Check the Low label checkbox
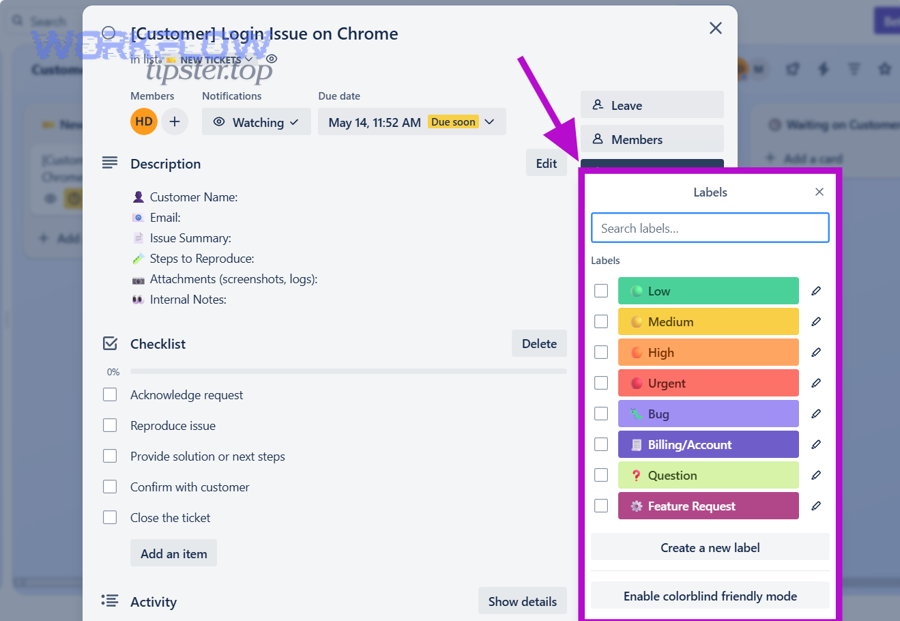The image size is (900, 621). 601,291
